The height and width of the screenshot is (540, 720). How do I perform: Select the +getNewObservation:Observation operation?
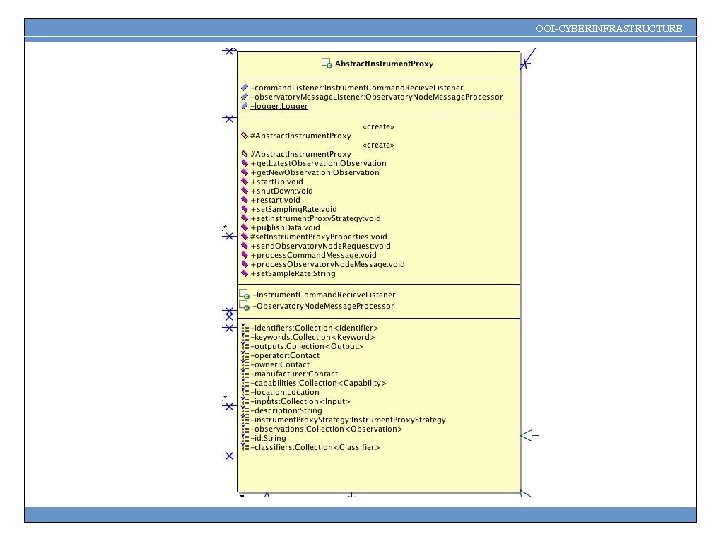pos(315,172)
